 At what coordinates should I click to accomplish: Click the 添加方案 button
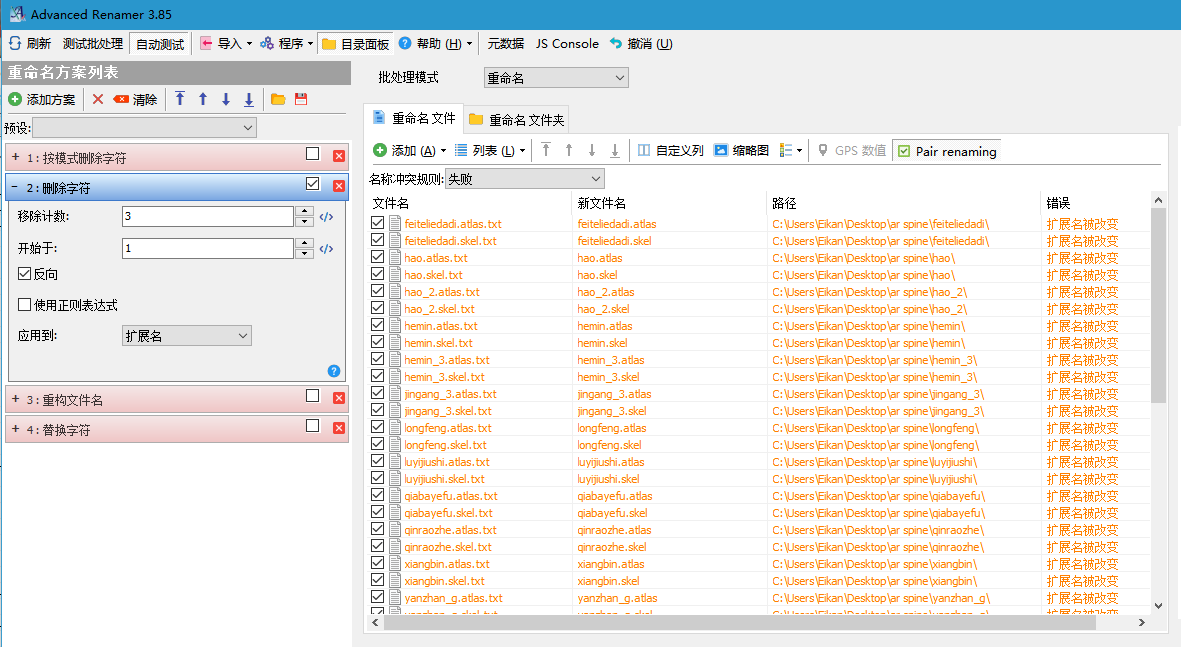(42, 99)
